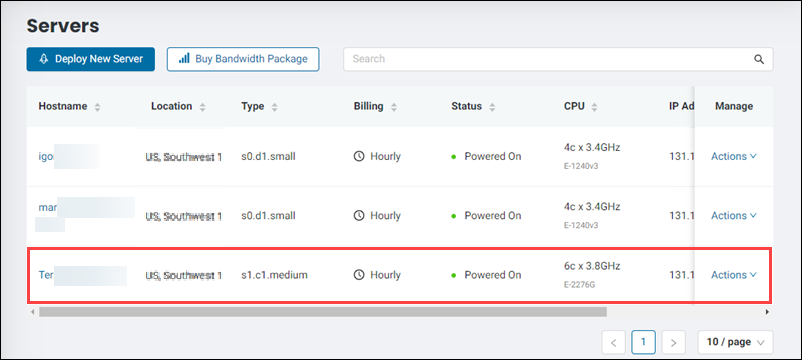This screenshot has height=360, width=802.
Task: Click E-2276G CPU model text
Action: click(581, 285)
